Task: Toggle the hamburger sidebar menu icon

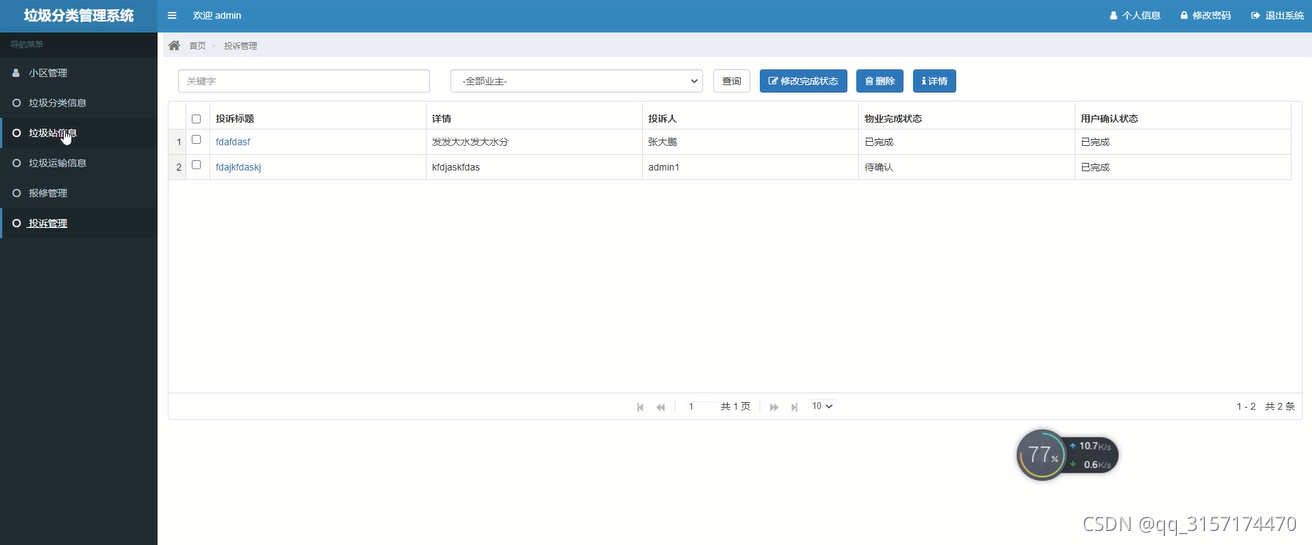Action: click(x=172, y=16)
